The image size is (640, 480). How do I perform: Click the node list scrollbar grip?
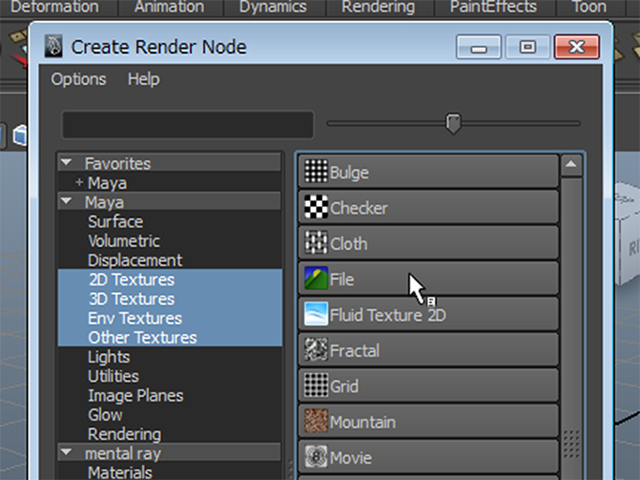coord(571,444)
